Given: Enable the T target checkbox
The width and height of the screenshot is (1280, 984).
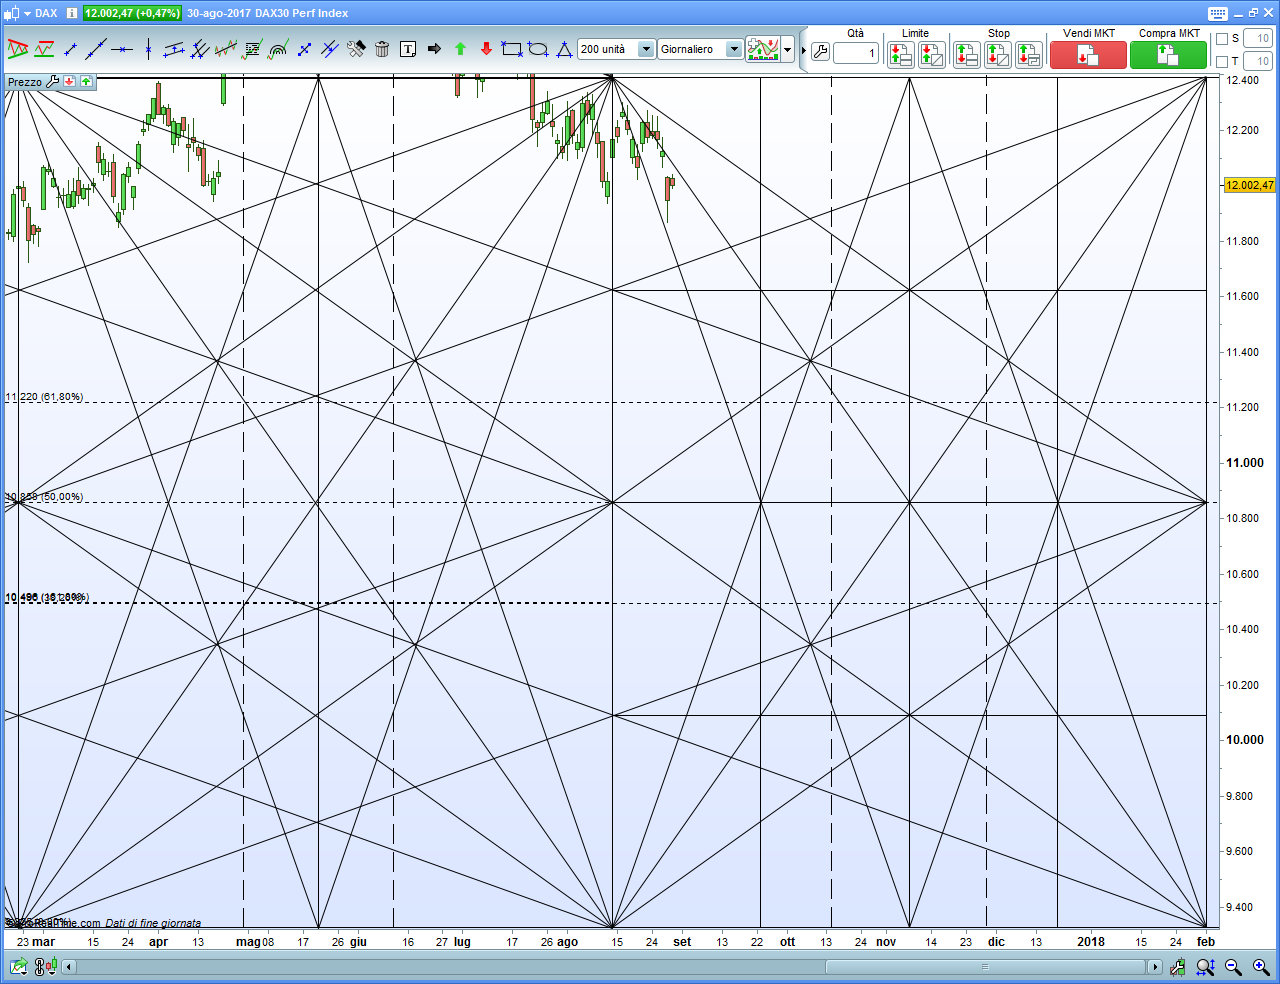Looking at the screenshot, I should coord(1222,62).
